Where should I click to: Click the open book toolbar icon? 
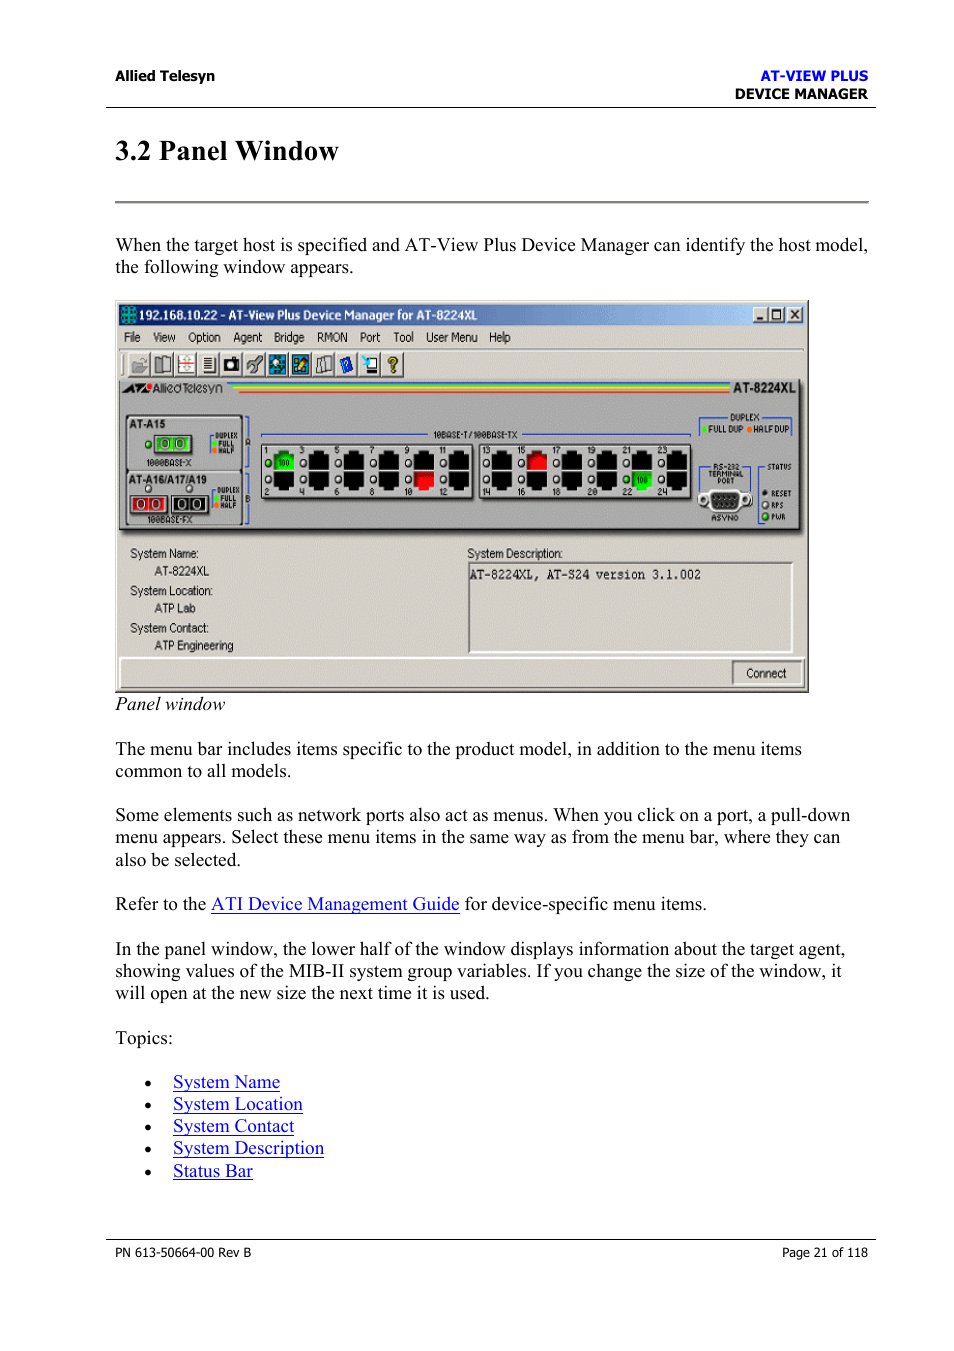(163, 365)
